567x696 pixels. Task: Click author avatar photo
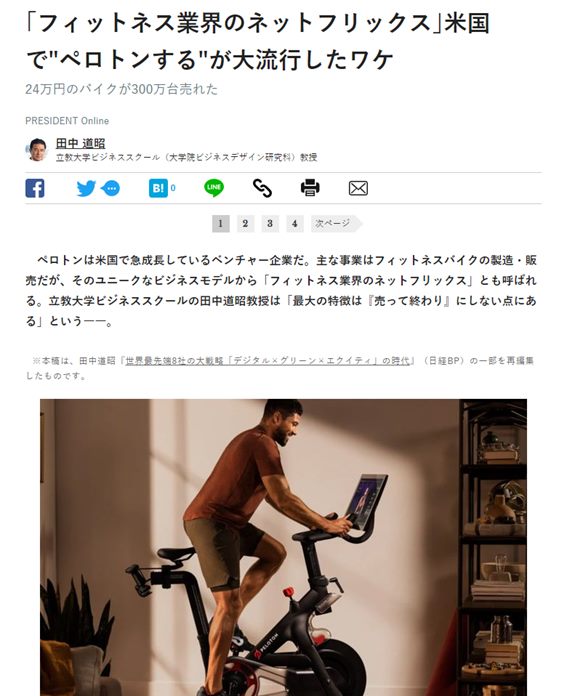click(x=37, y=150)
